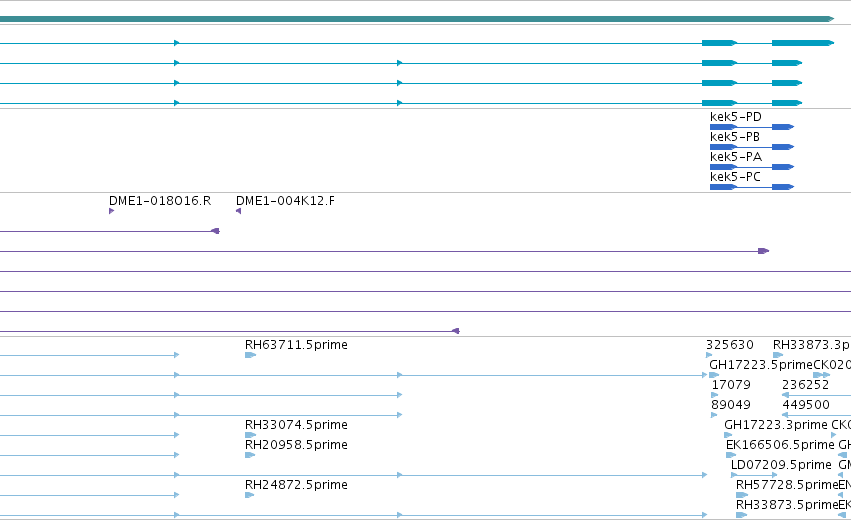Click the thick teal gene span bar at top
The width and height of the screenshot is (851, 520).
tap(416, 19)
